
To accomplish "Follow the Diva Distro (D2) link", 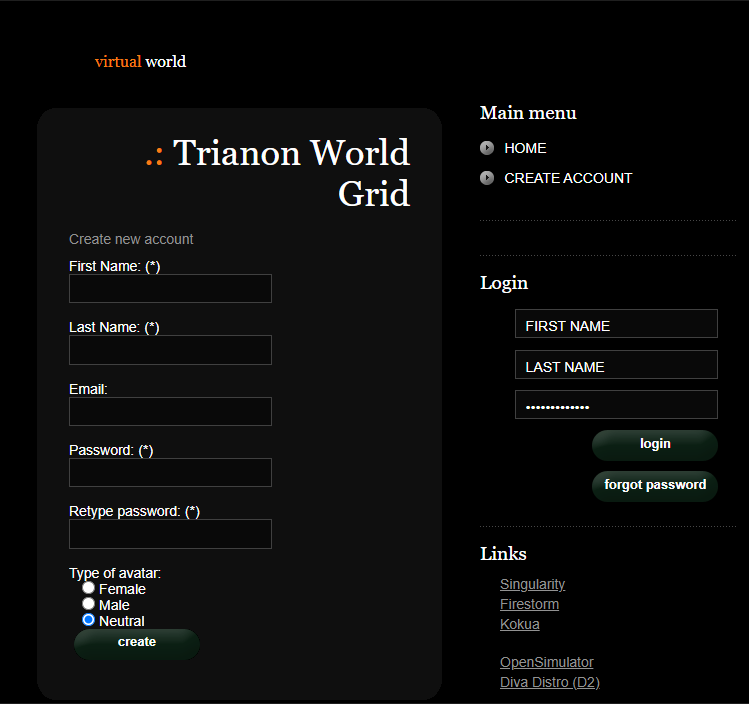I will pos(550,683).
